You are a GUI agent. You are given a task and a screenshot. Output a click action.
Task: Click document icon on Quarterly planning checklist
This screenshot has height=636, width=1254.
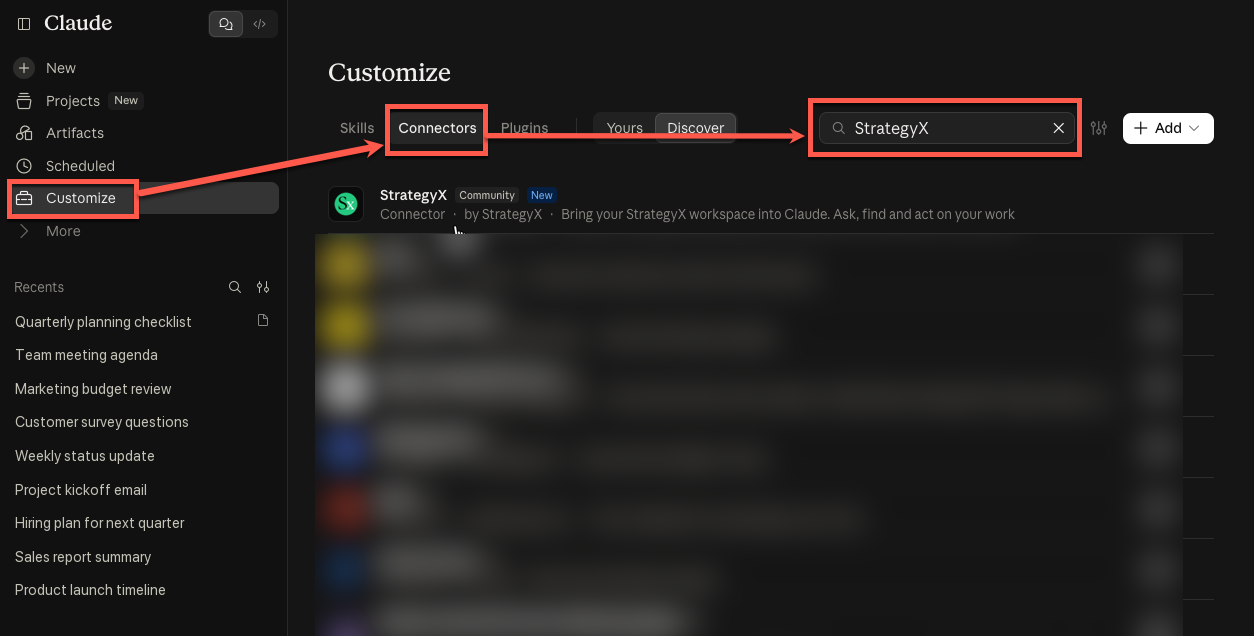point(263,321)
